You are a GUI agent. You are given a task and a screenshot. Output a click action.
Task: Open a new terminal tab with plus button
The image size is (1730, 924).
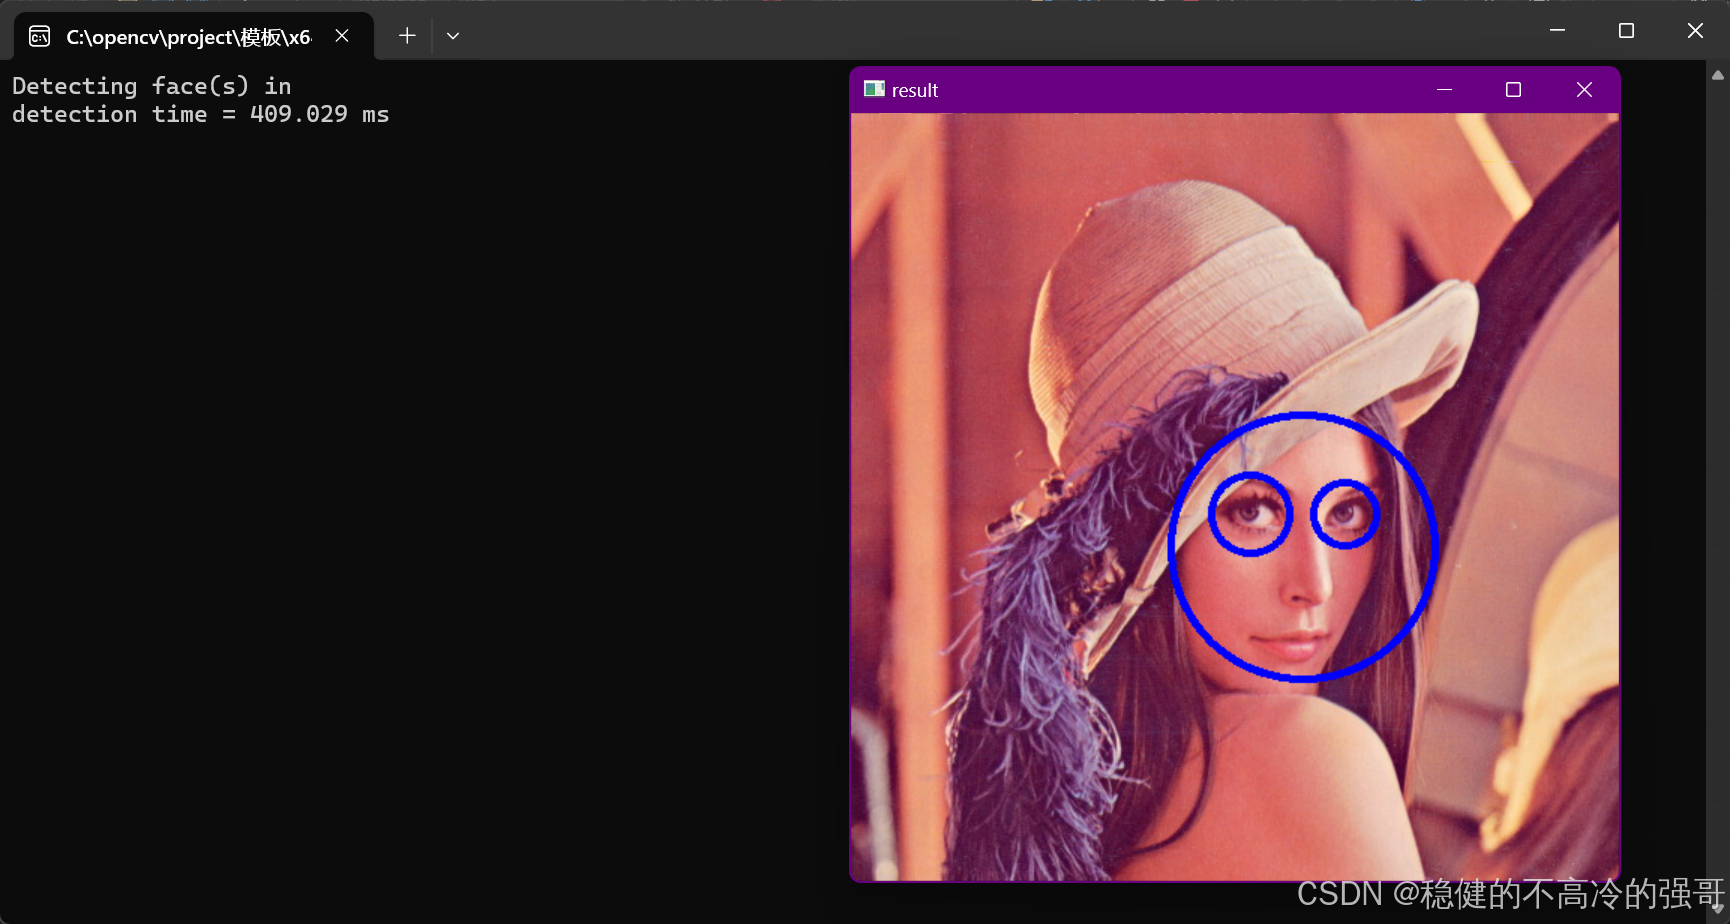(x=407, y=36)
